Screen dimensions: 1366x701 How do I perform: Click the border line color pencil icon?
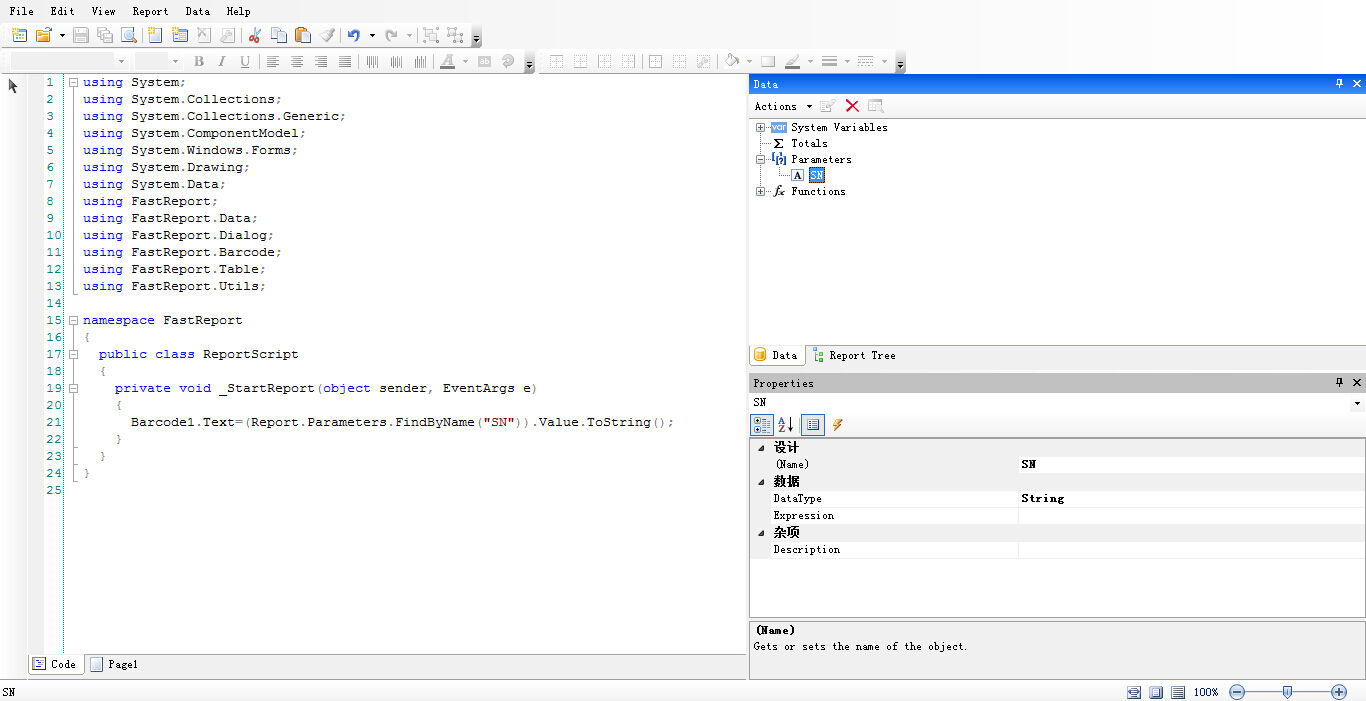pos(792,62)
